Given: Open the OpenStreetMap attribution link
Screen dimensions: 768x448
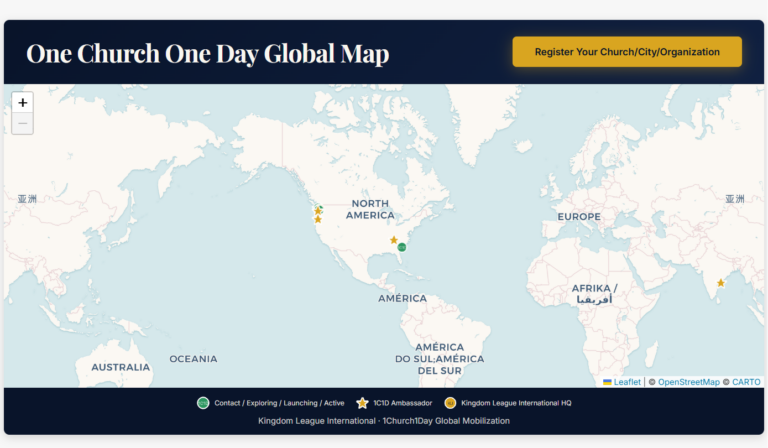Looking at the screenshot, I should click(x=689, y=382).
